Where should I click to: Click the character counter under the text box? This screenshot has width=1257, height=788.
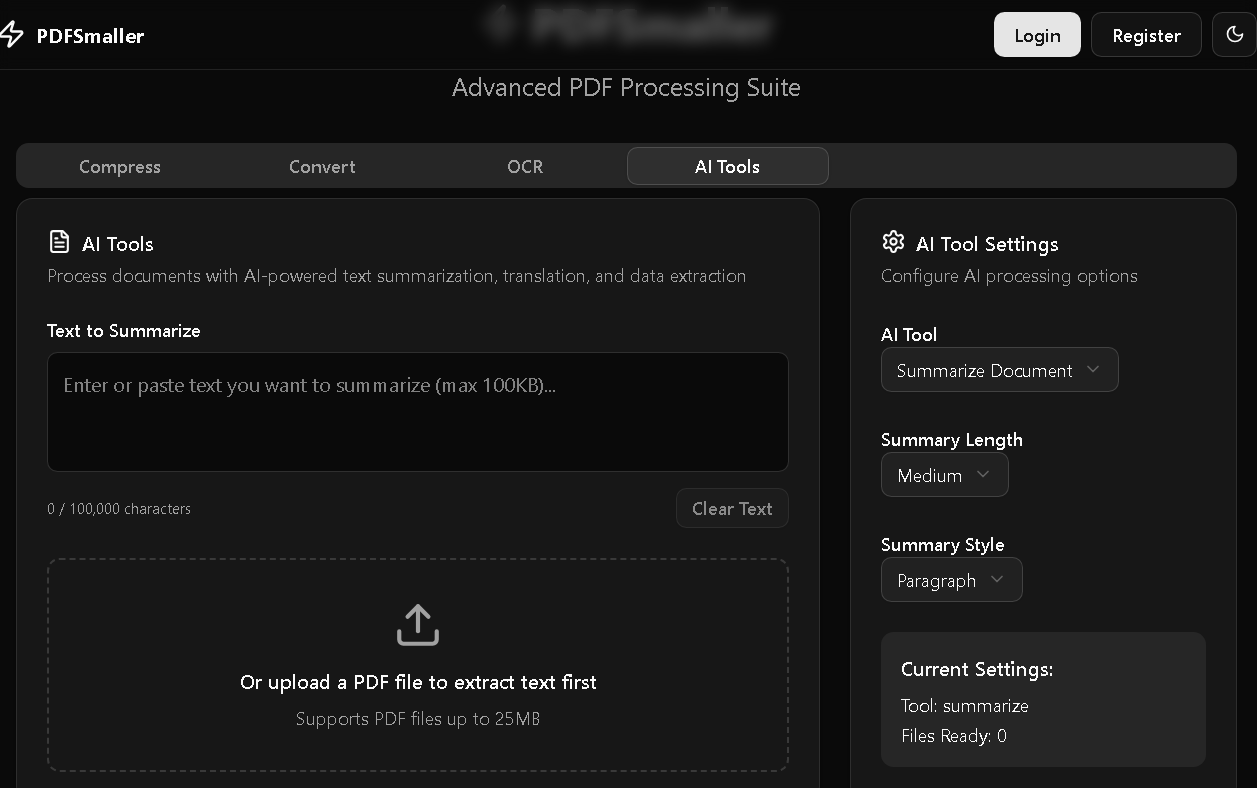pyautogui.click(x=119, y=508)
